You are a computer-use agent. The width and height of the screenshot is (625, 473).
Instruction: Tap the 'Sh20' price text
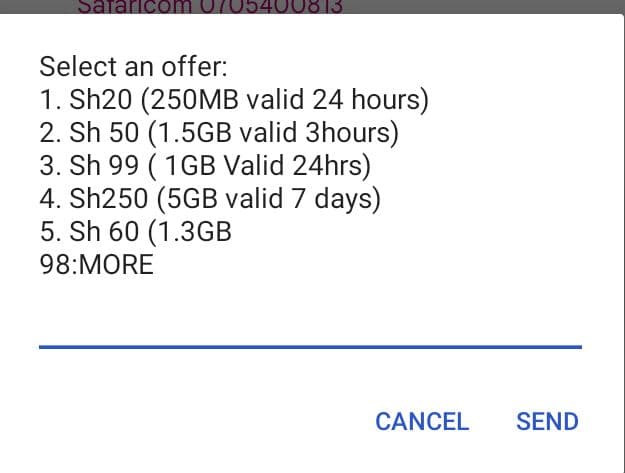coord(95,101)
